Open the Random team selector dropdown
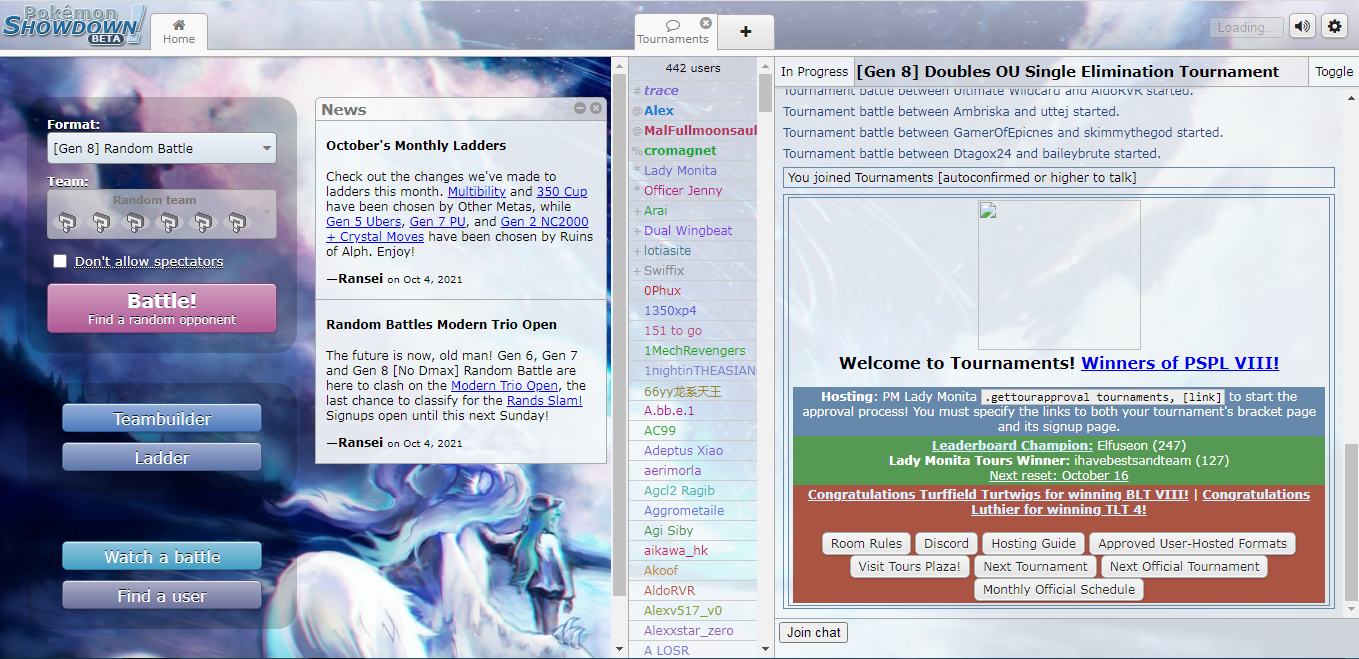This screenshot has height=659, width=1359. (162, 214)
